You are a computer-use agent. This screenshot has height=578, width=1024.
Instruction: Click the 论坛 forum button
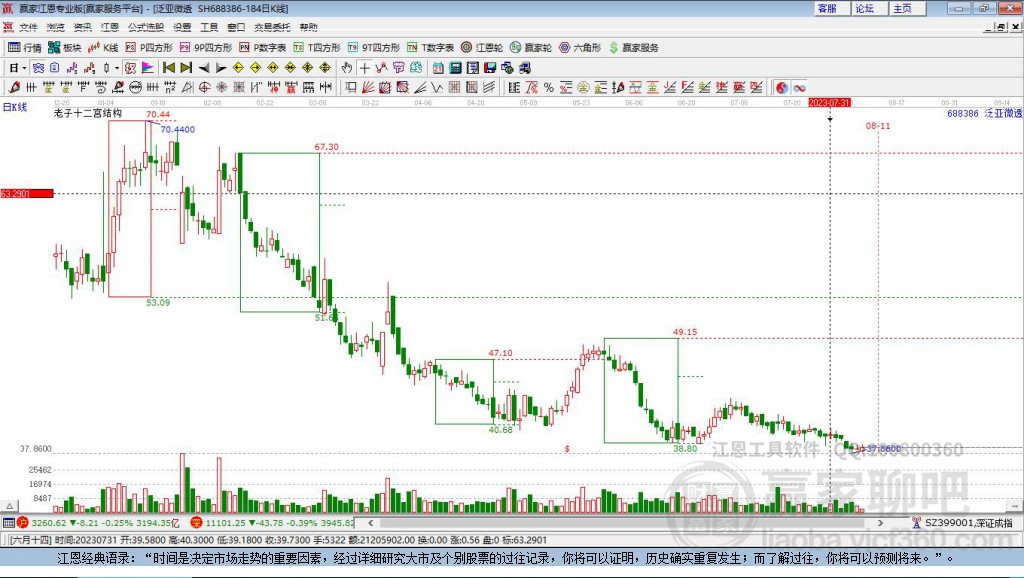869,8
